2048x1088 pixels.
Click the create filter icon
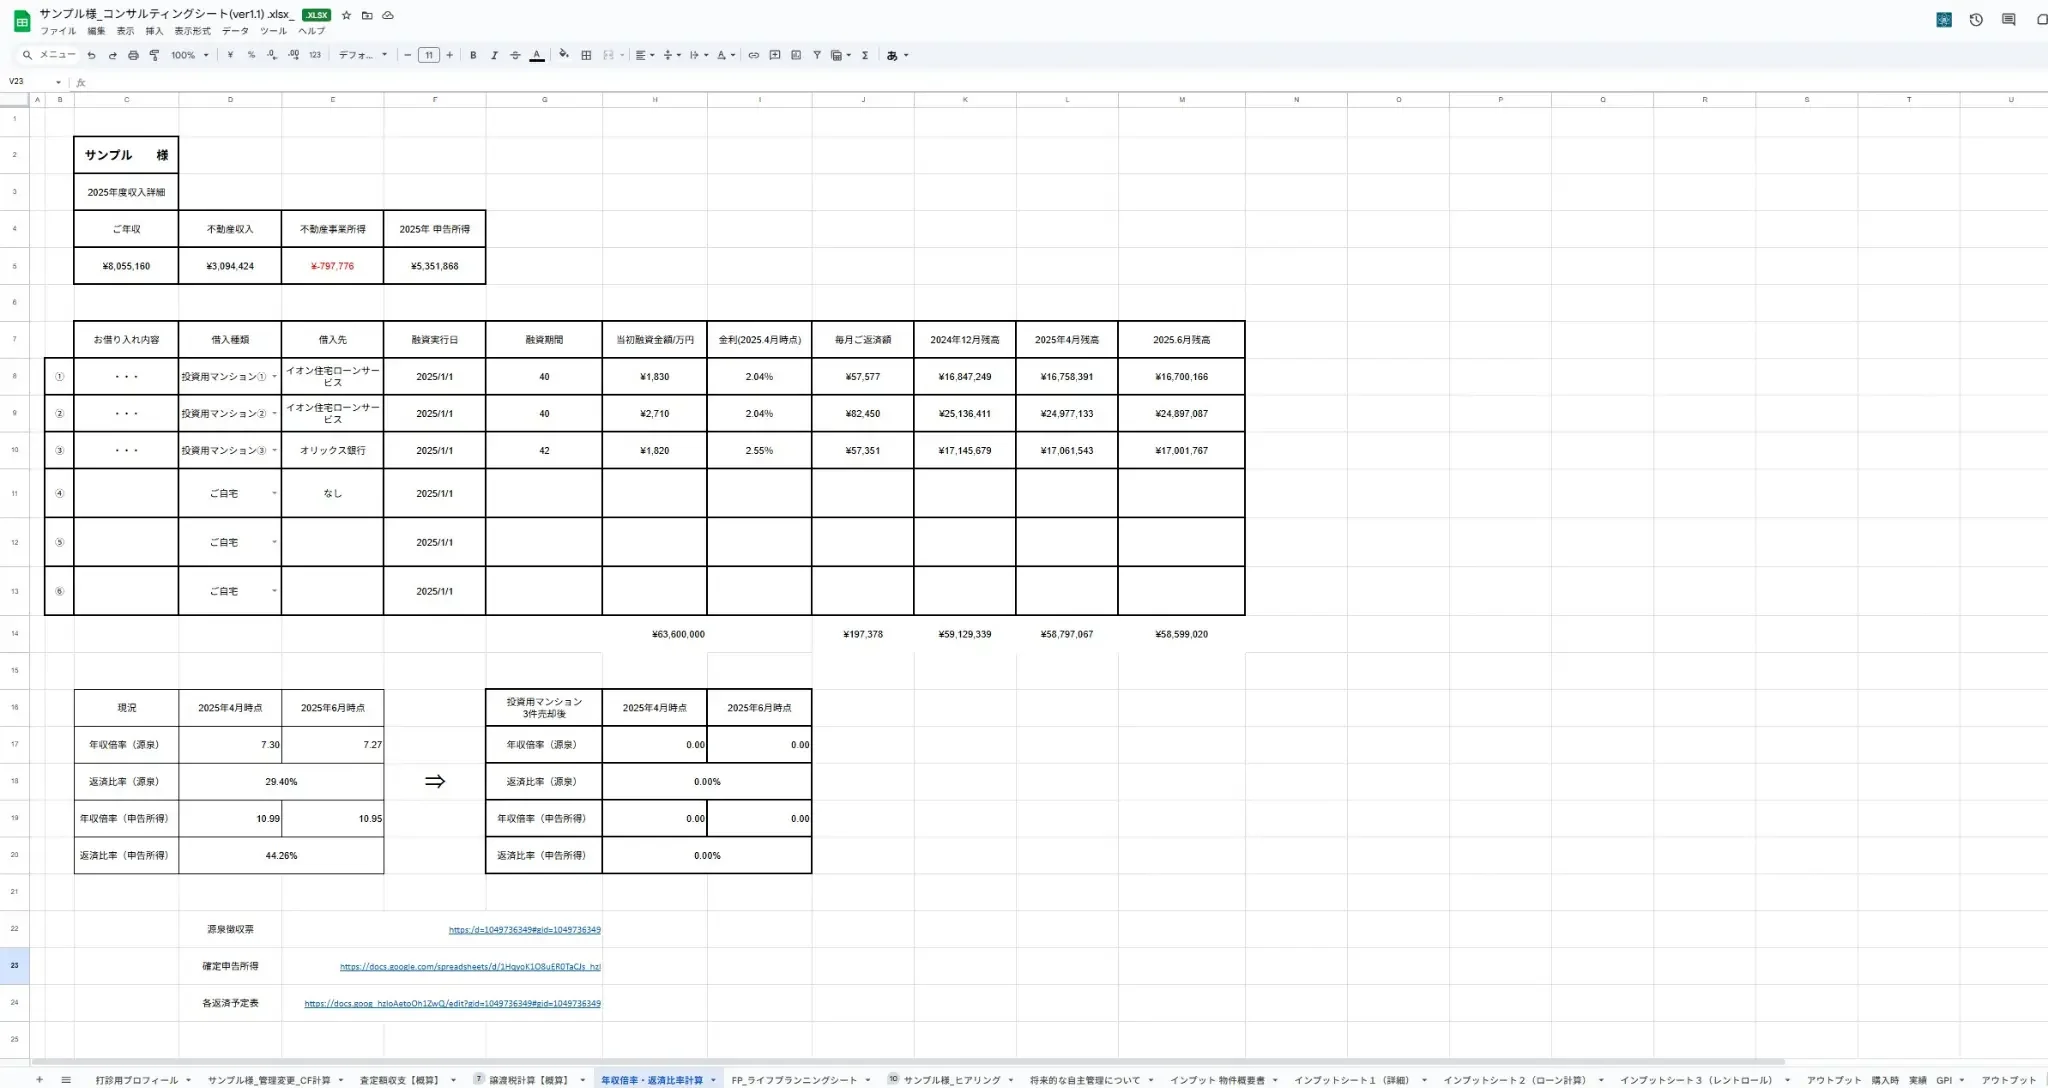tap(816, 55)
